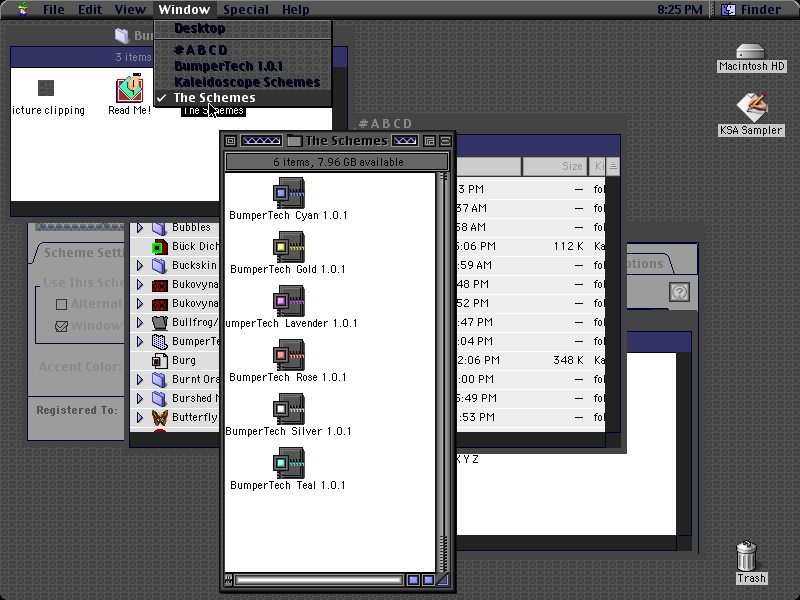Choose BumperTech 1.0.1 in Window menu
Screen dimensions: 800x600
[x=243, y=66]
